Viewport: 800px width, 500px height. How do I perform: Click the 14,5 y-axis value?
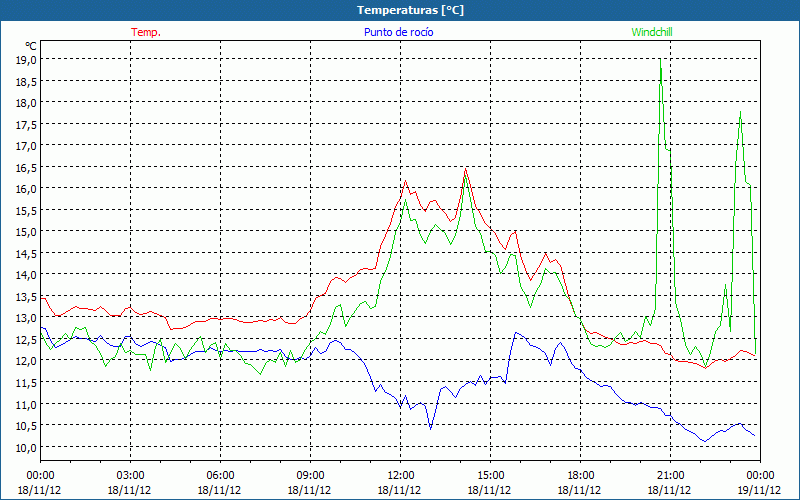point(27,254)
